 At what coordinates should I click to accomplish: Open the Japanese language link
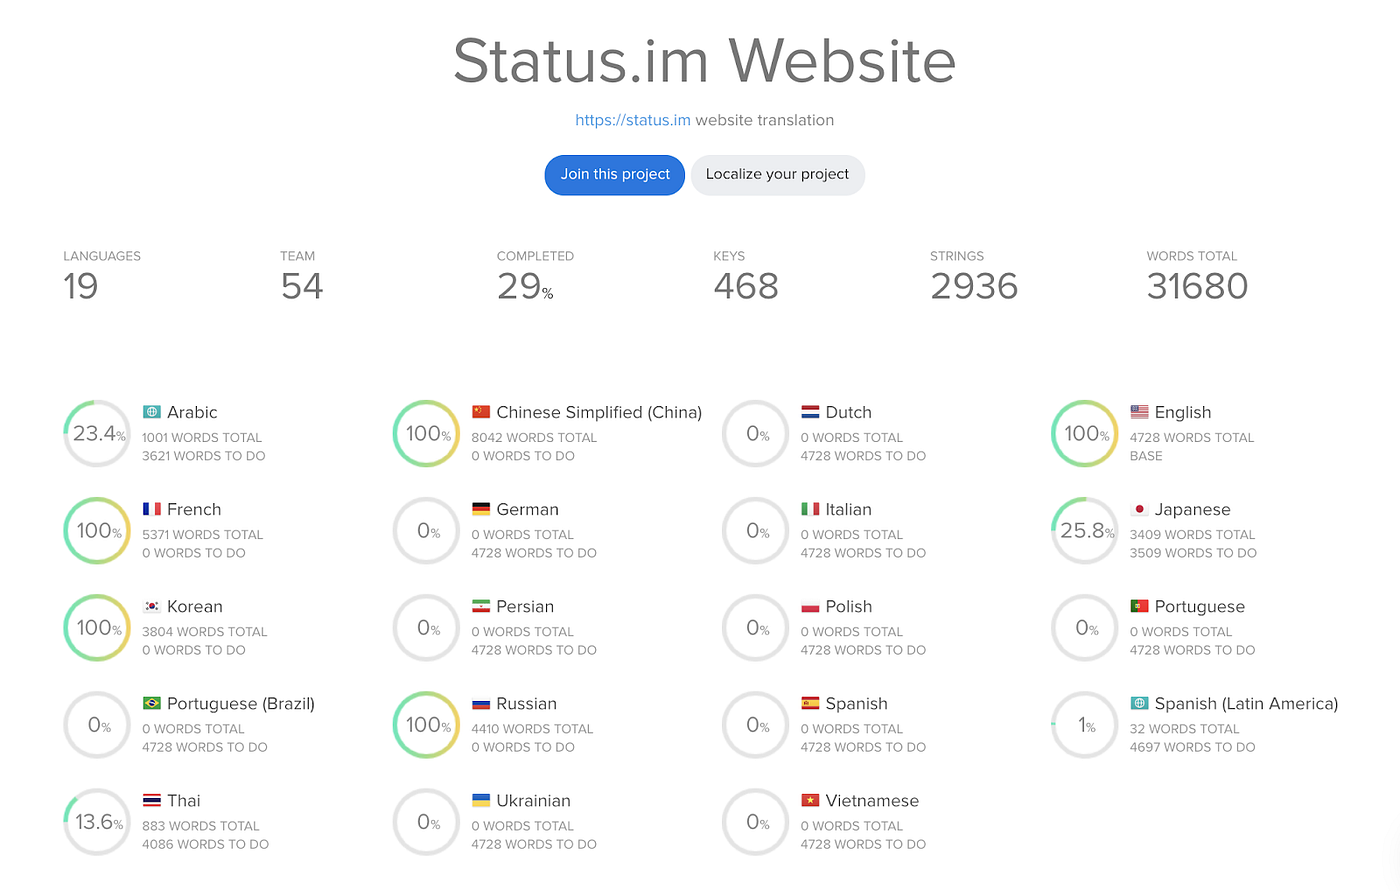click(x=1192, y=509)
